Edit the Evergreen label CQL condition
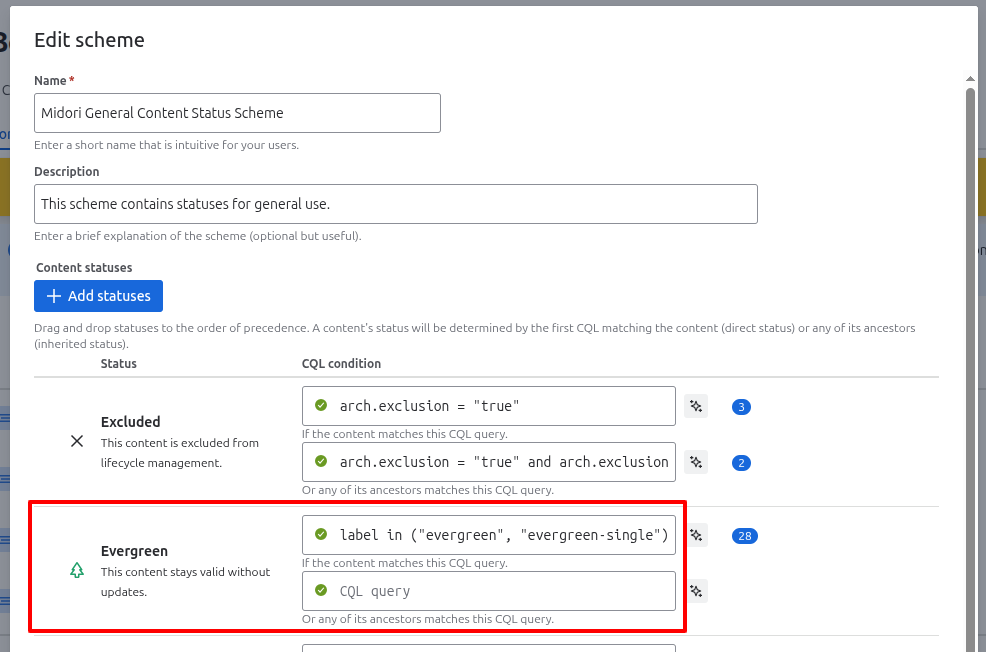Screen dimensions: 986x652 point(503,535)
